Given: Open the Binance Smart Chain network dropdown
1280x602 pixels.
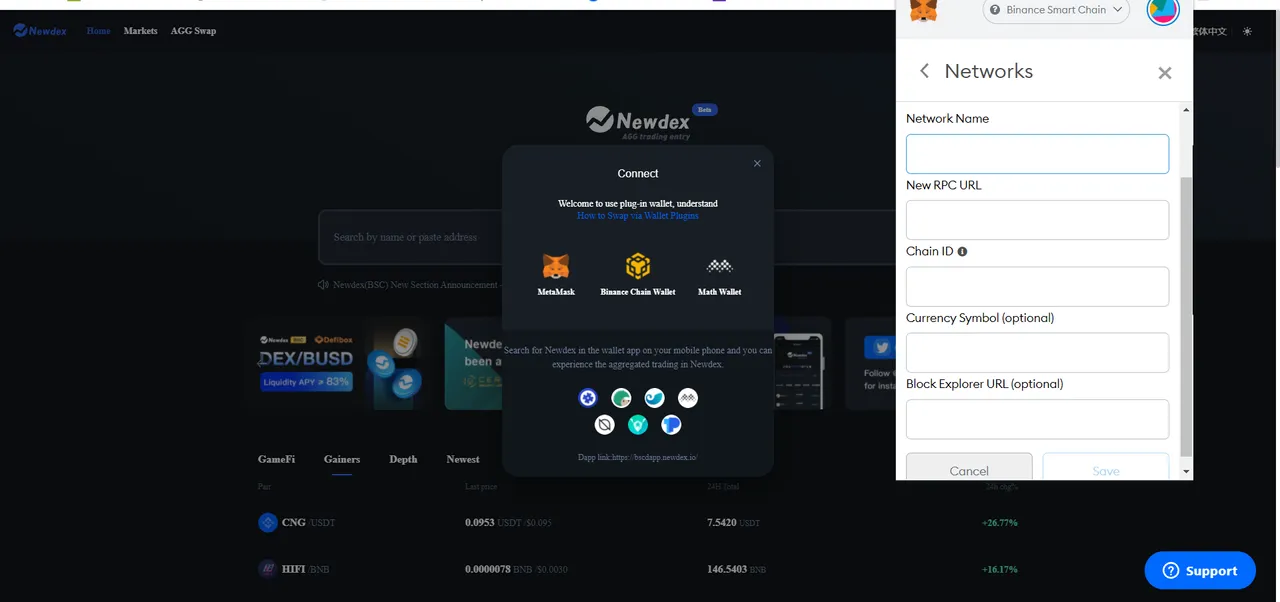Looking at the screenshot, I should tap(1056, 10).
